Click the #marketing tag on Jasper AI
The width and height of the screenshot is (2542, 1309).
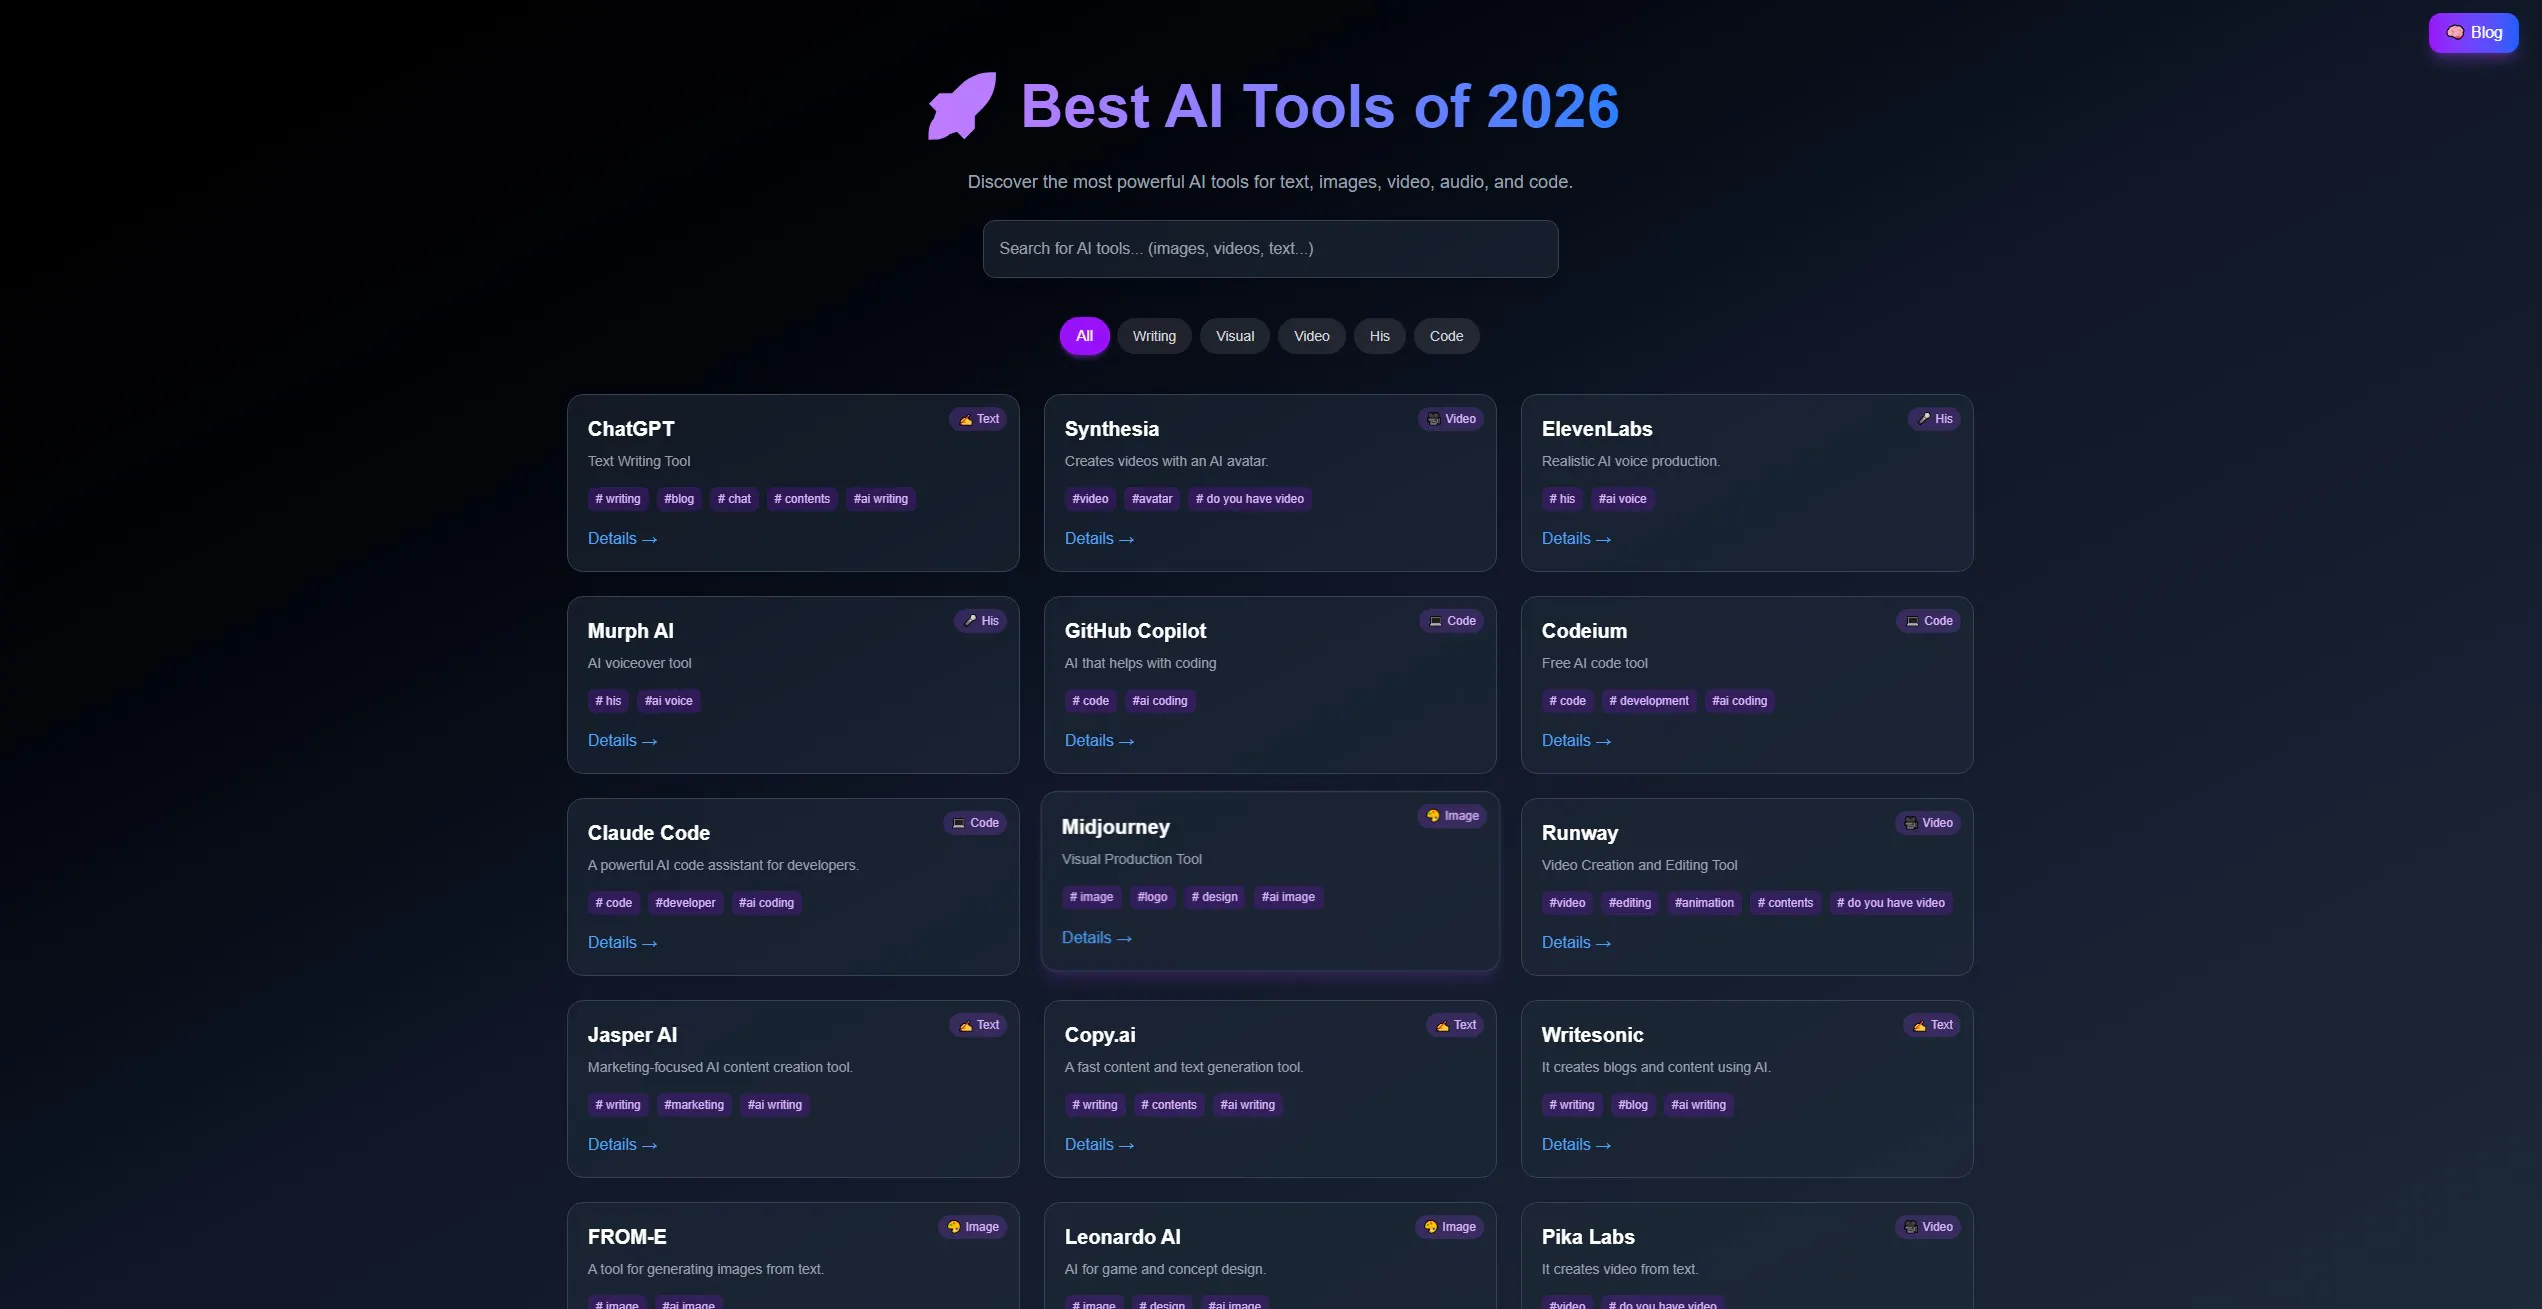click(694, 1105)
